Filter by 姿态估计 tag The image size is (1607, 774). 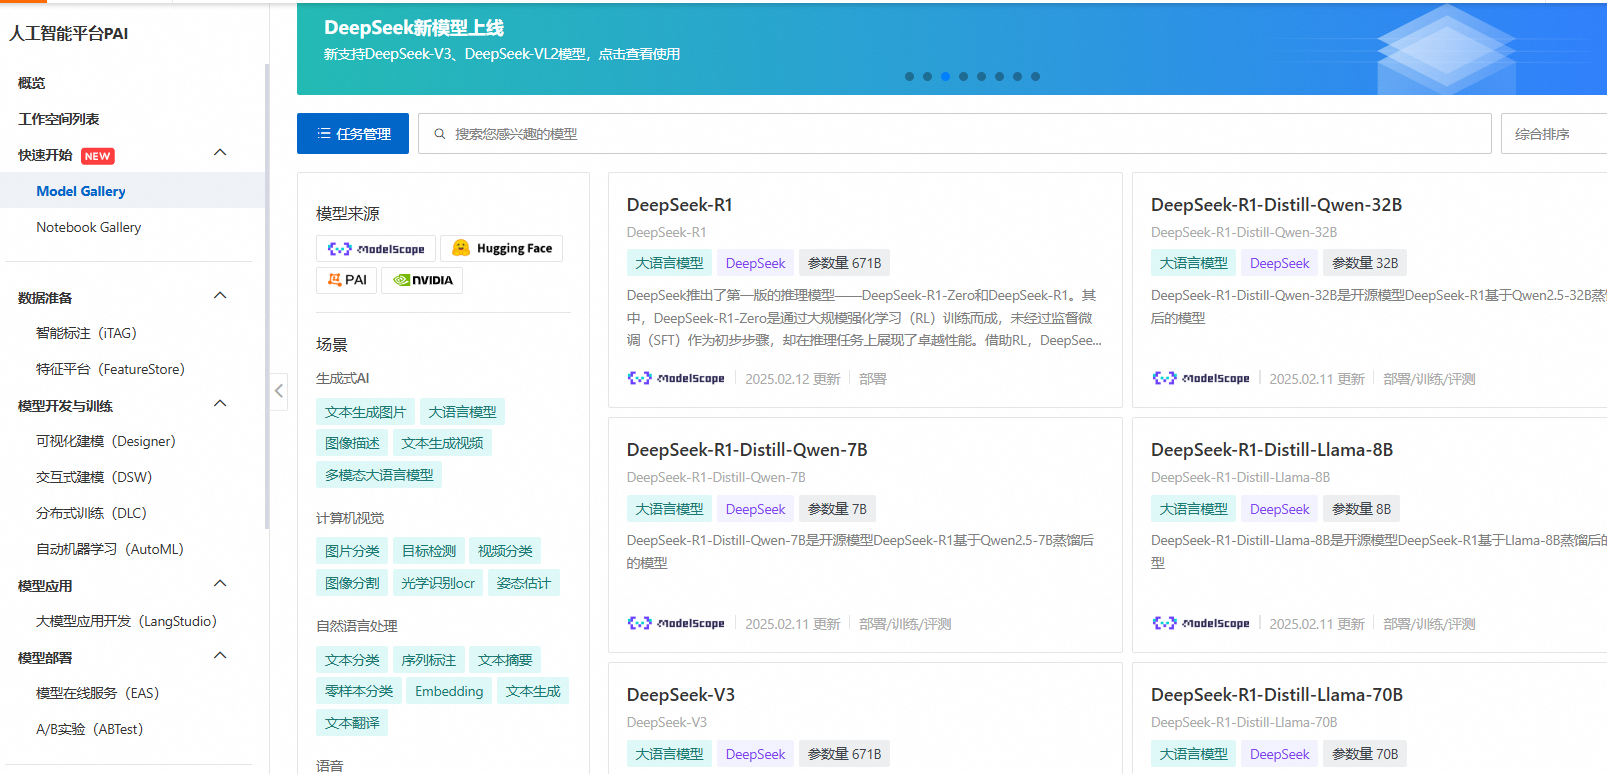click(x=524, y=583)
